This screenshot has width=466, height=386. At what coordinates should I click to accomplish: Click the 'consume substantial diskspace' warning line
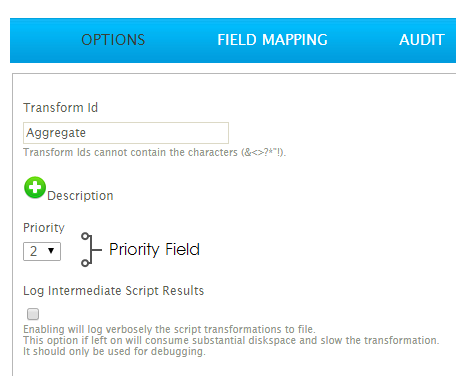(231, 340)
